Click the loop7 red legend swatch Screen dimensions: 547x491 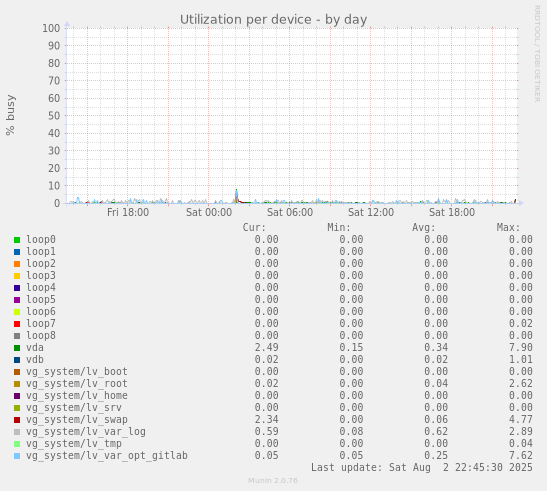(17, 324)
